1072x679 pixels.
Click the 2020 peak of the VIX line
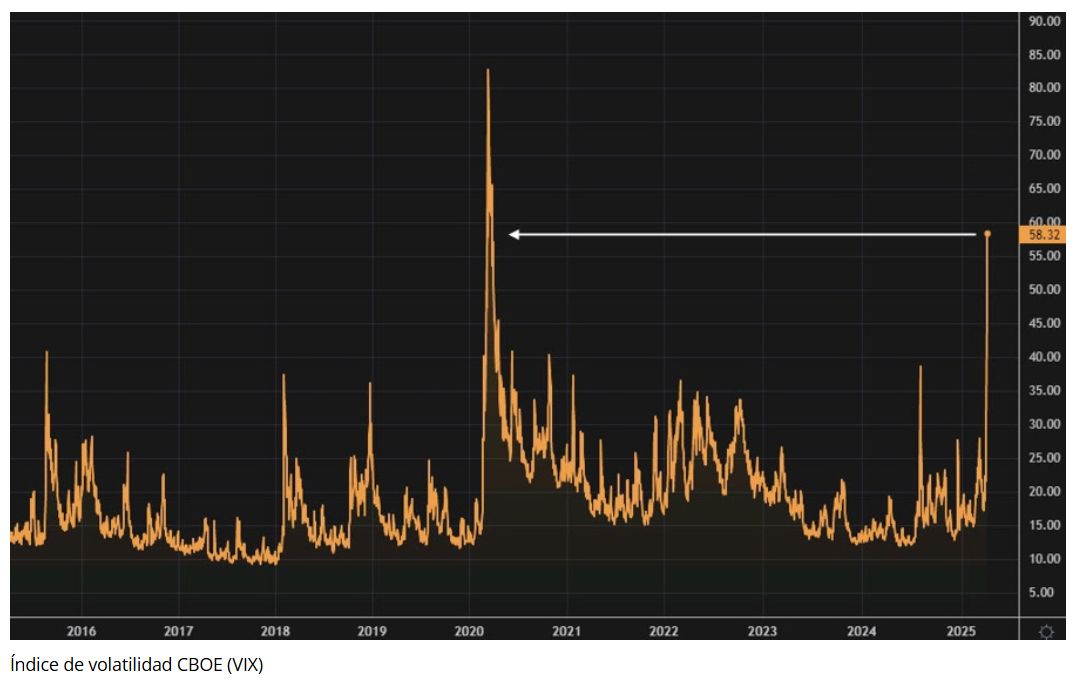(487, 70)
